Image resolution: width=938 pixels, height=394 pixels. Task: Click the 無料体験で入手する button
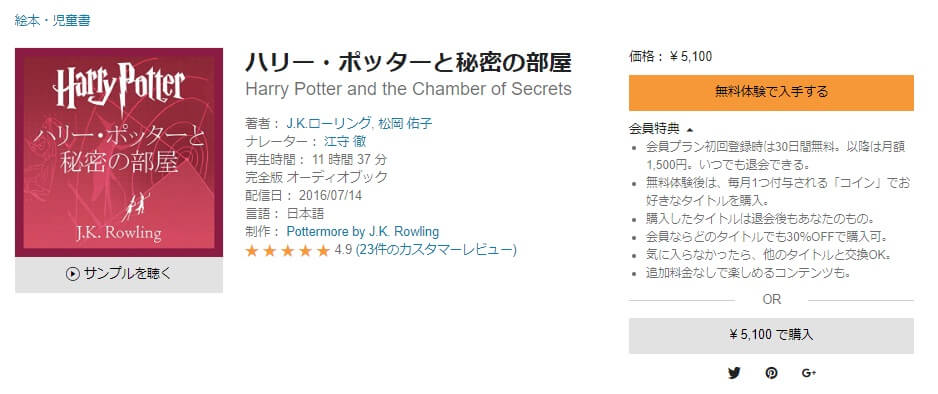click(771, 92)
